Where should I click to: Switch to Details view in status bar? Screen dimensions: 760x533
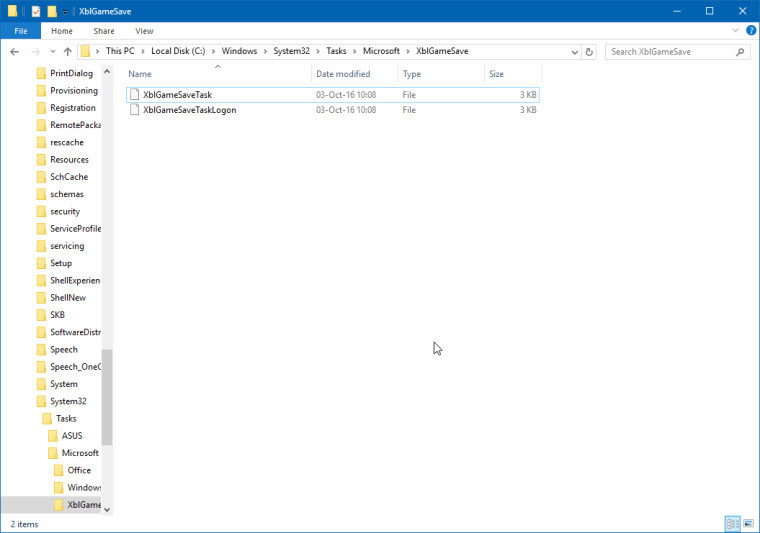733,524
